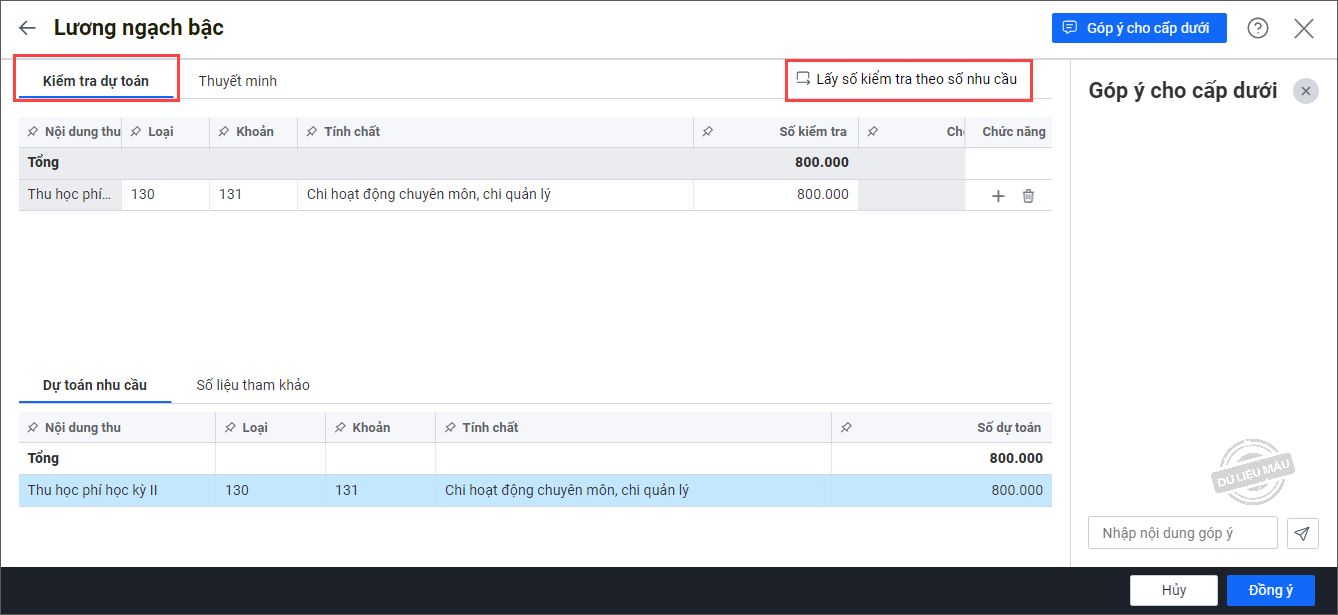Click the Đồng ý button
This screenshot has width=1338, height=615.
click(x=1270, y=590)
